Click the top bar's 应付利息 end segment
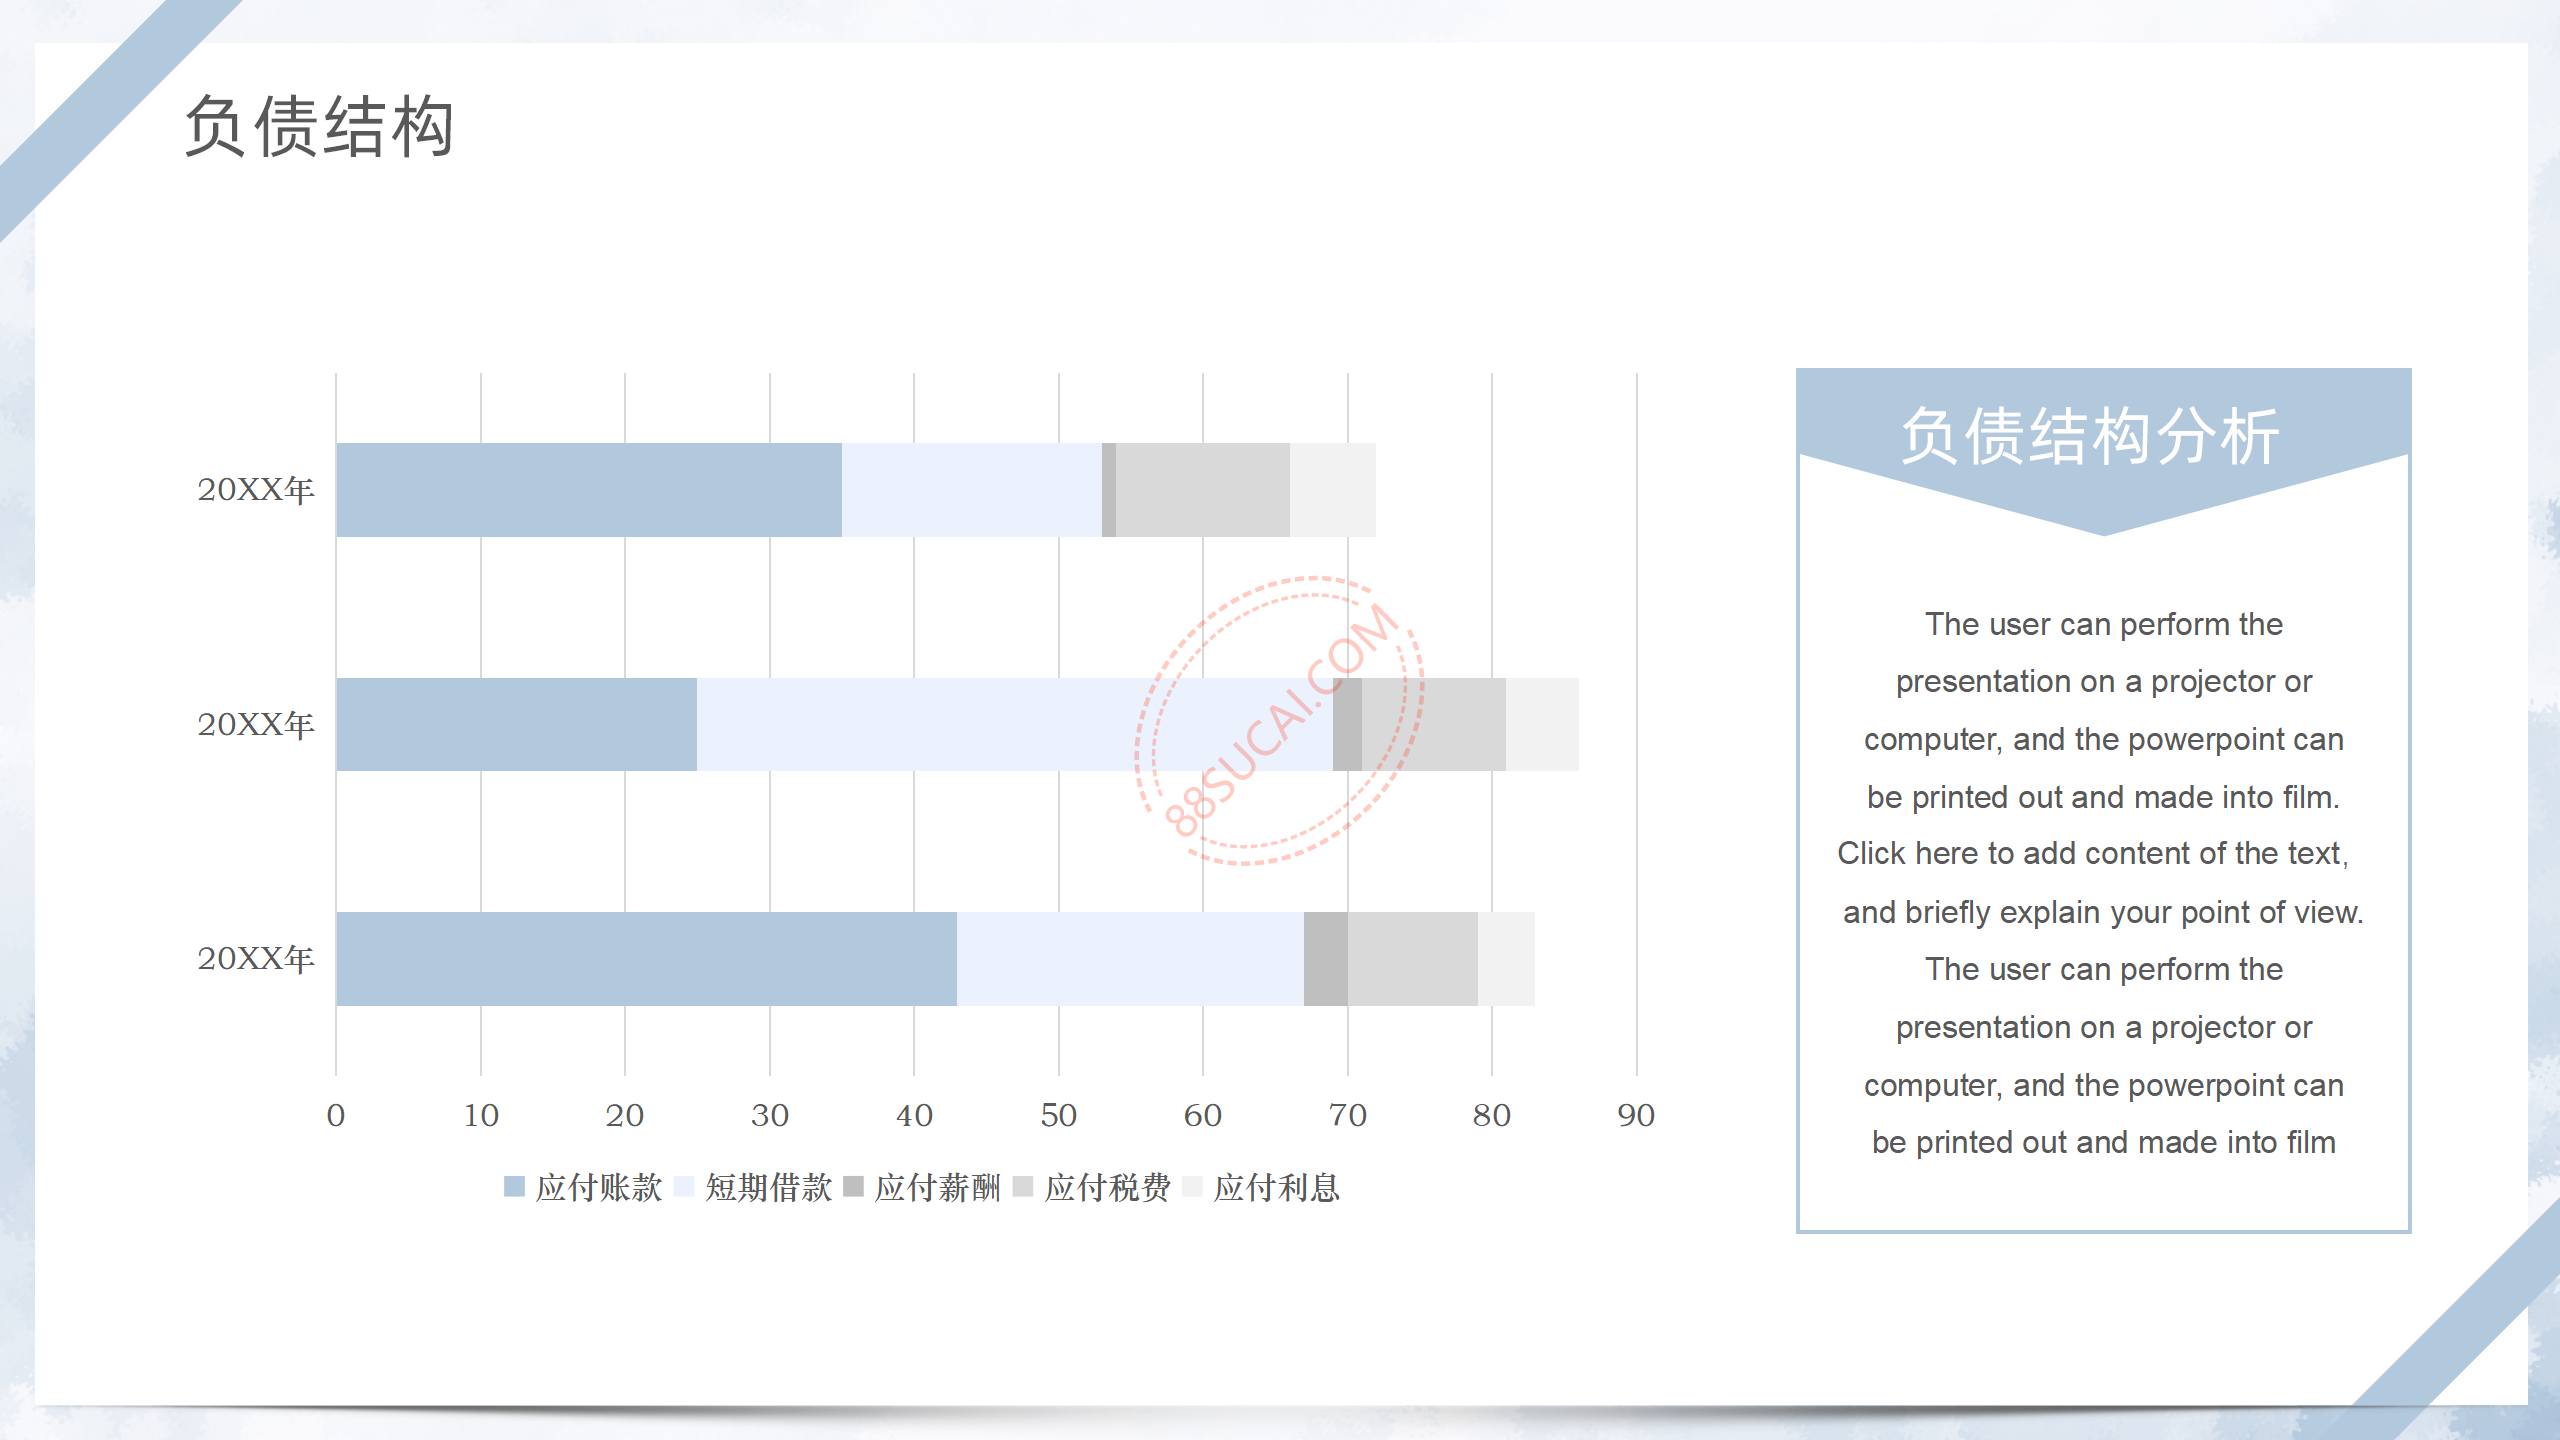This screenshot has height=1440, width=2560. pyautogui.click(x=1333, y=490)
